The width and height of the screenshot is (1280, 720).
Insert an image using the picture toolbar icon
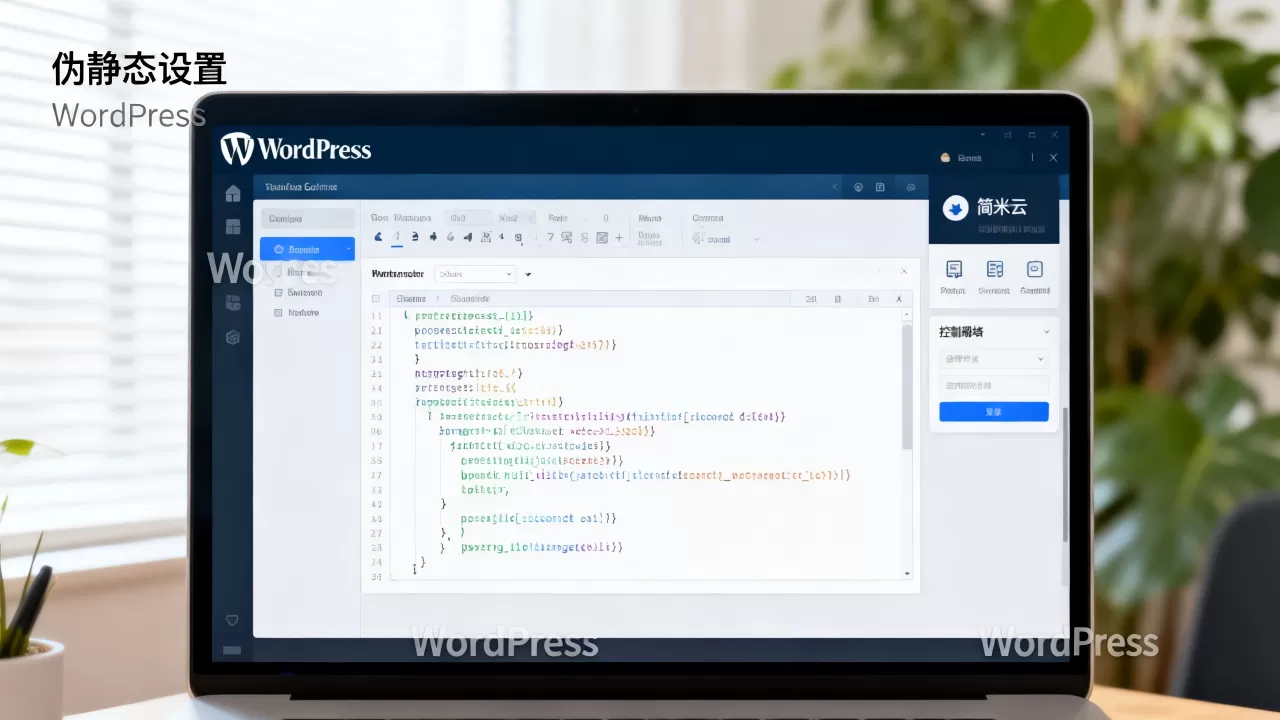602,237
